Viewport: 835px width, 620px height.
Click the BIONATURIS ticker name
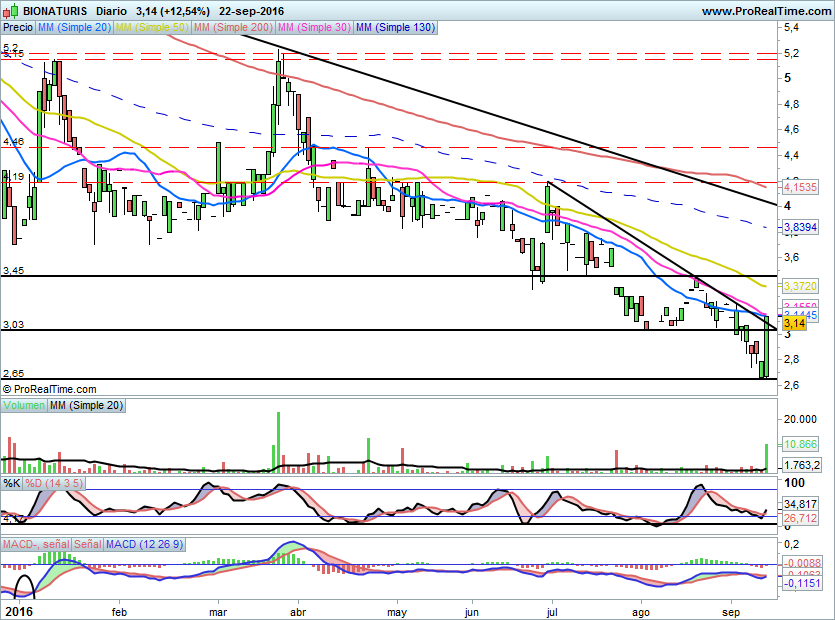click(54, 10)
